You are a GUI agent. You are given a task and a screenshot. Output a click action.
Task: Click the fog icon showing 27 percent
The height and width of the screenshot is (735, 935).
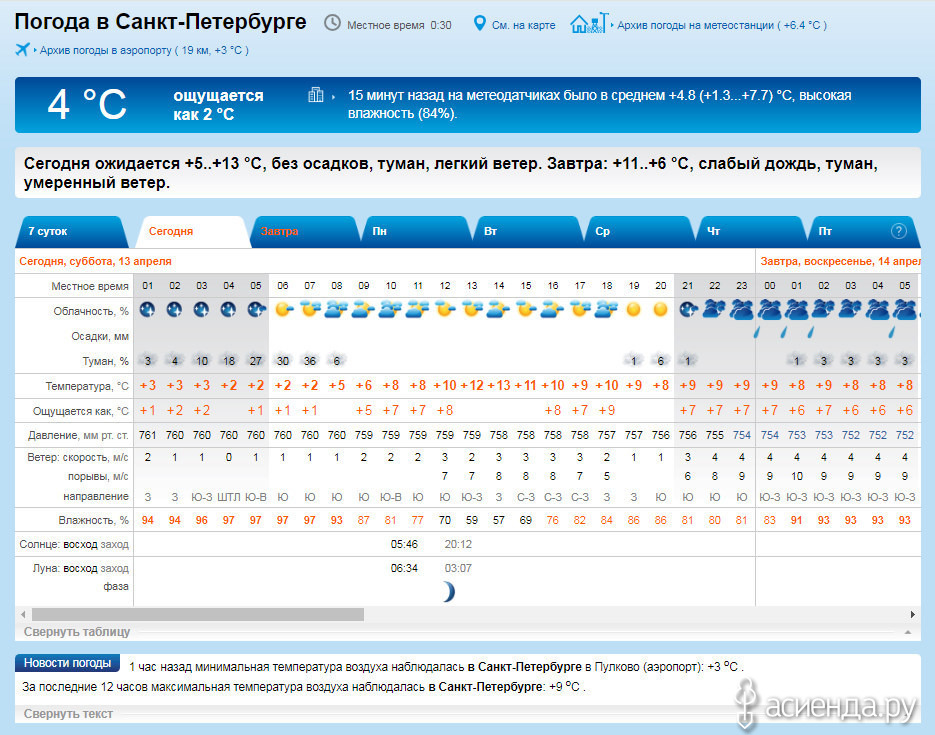[256, 361]
